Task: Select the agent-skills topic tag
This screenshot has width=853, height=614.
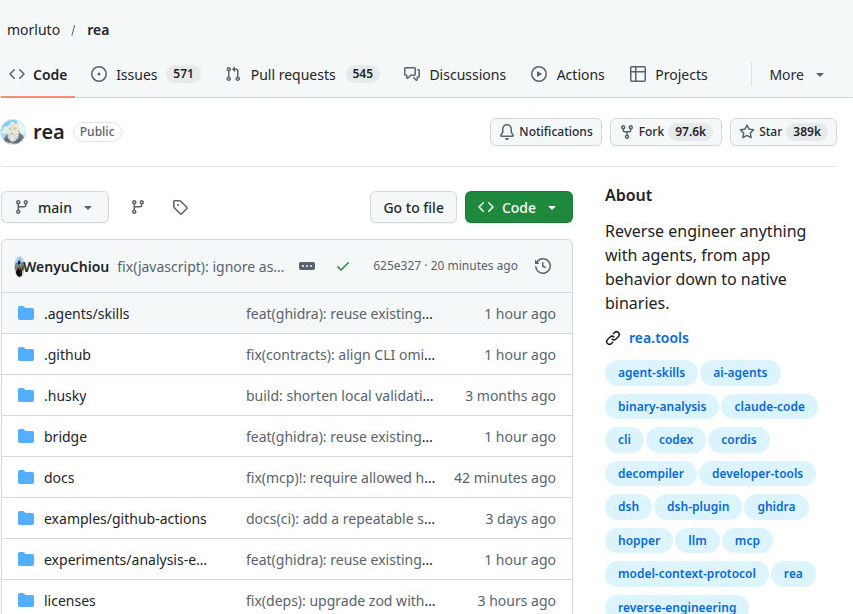Action: [x=651, y=373]
